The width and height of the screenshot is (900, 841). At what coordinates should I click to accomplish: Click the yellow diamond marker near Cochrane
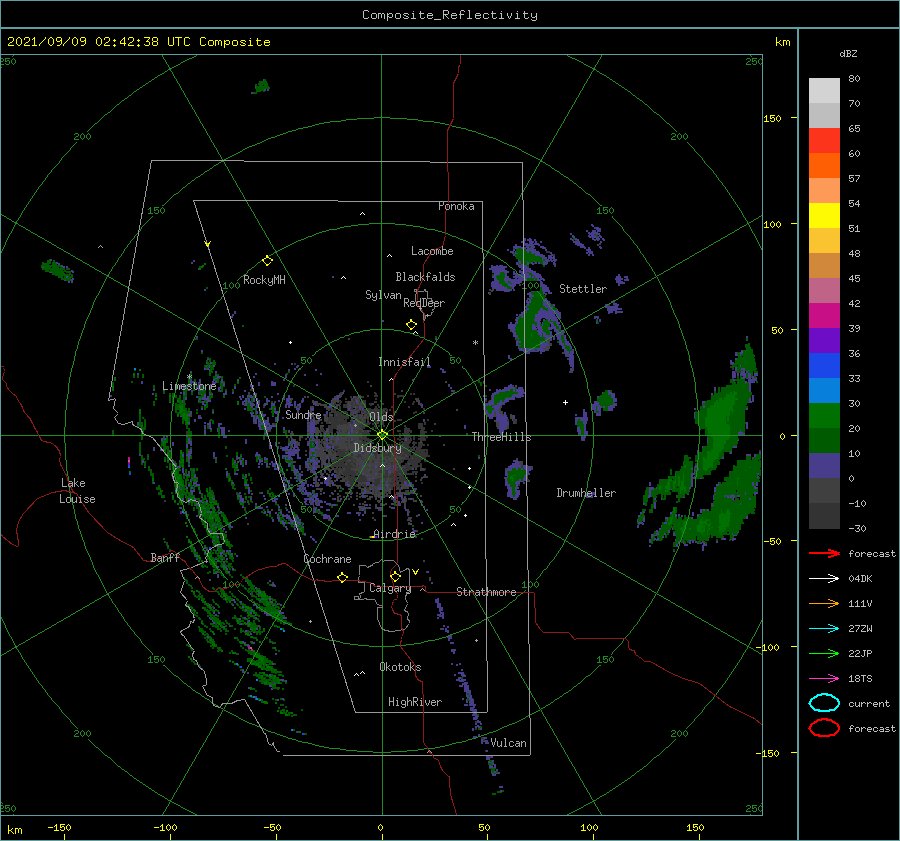pos(343,577)
